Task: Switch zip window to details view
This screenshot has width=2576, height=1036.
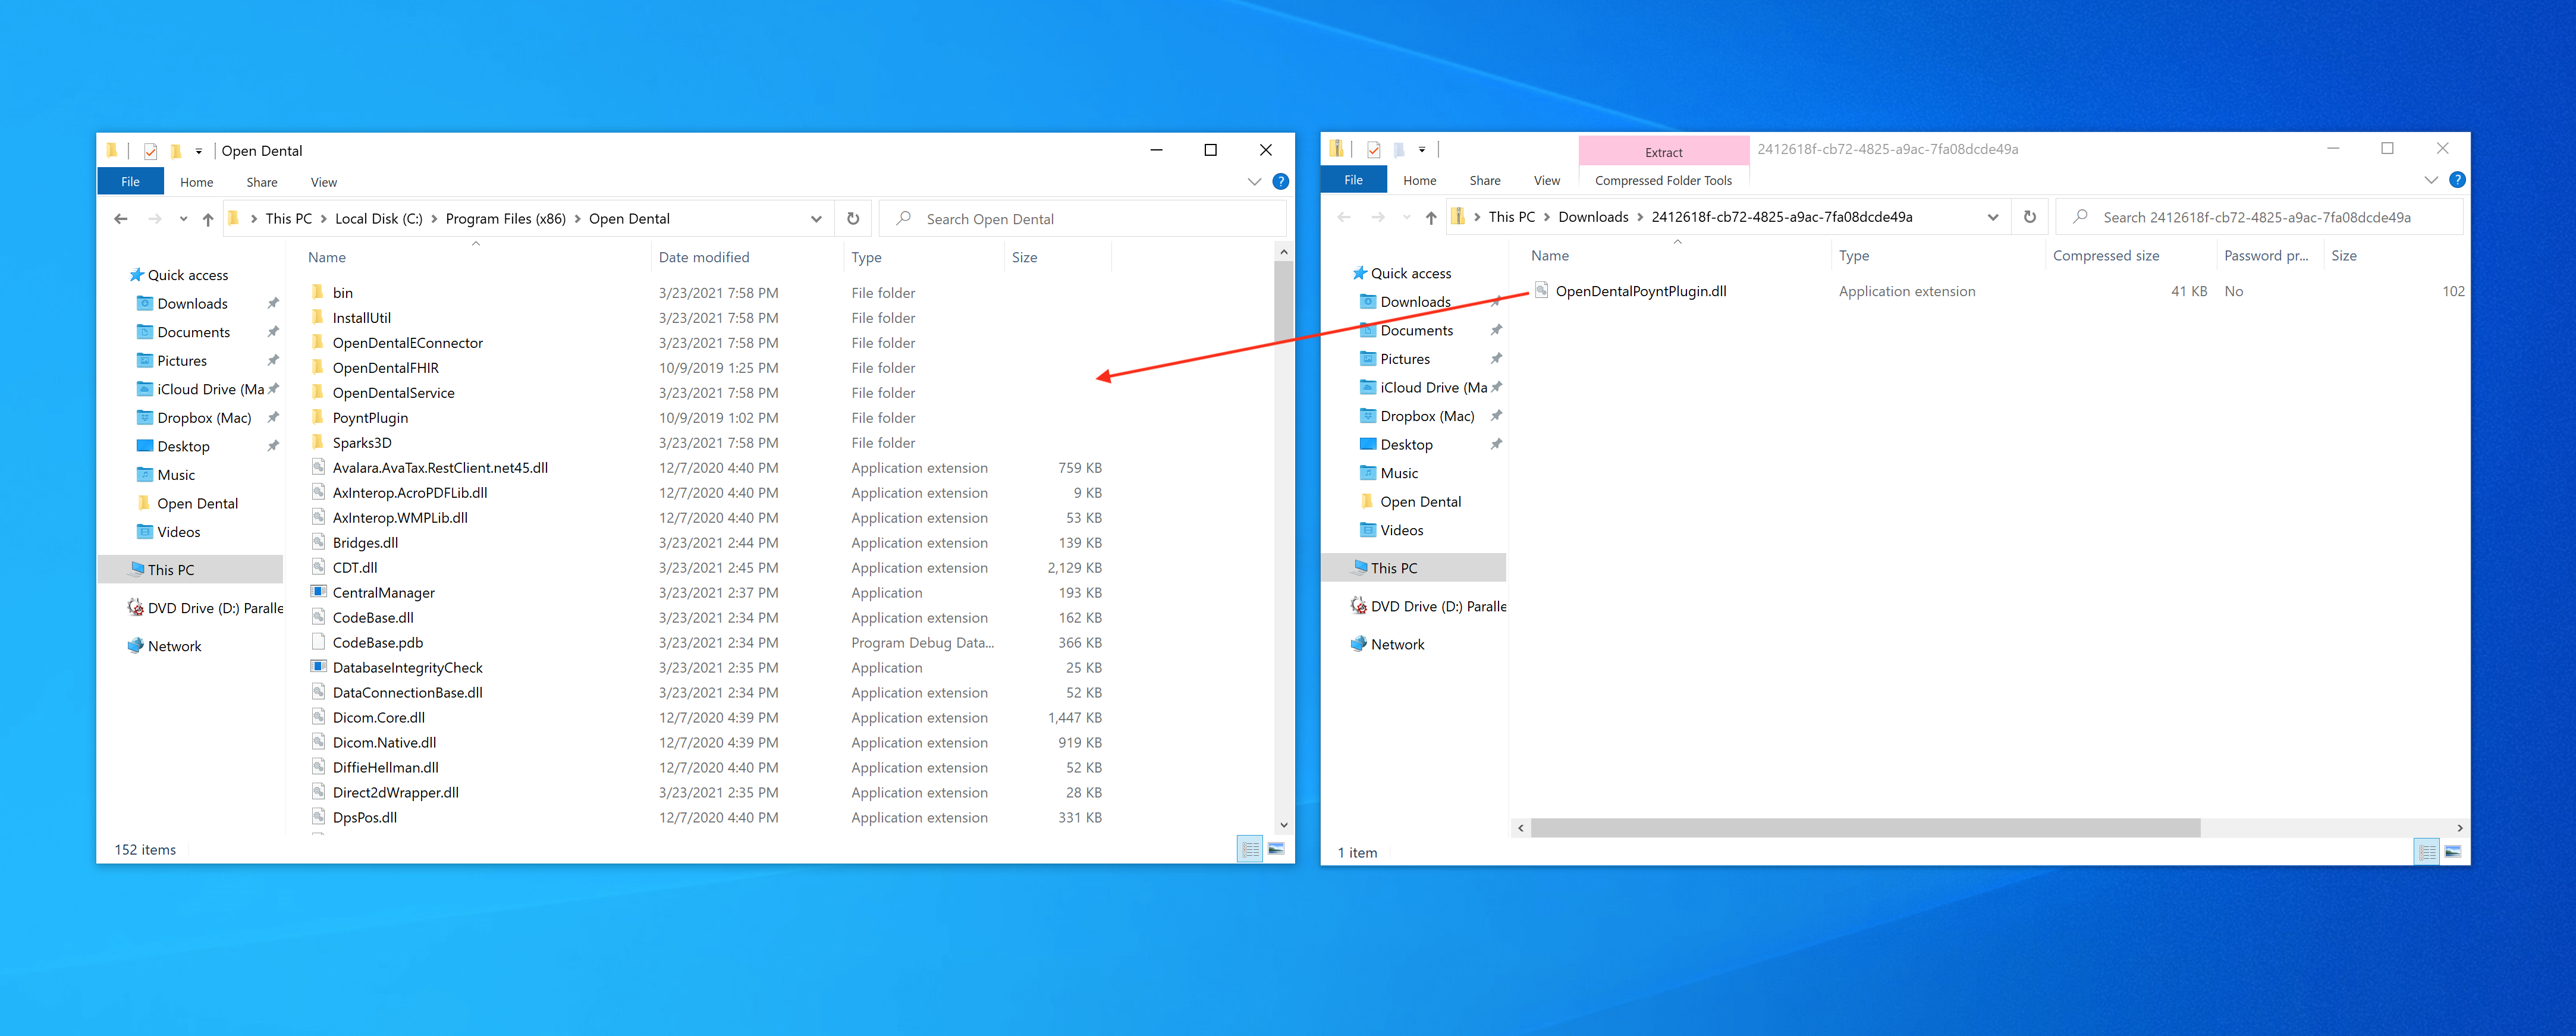Action: tap(2427, 852)
